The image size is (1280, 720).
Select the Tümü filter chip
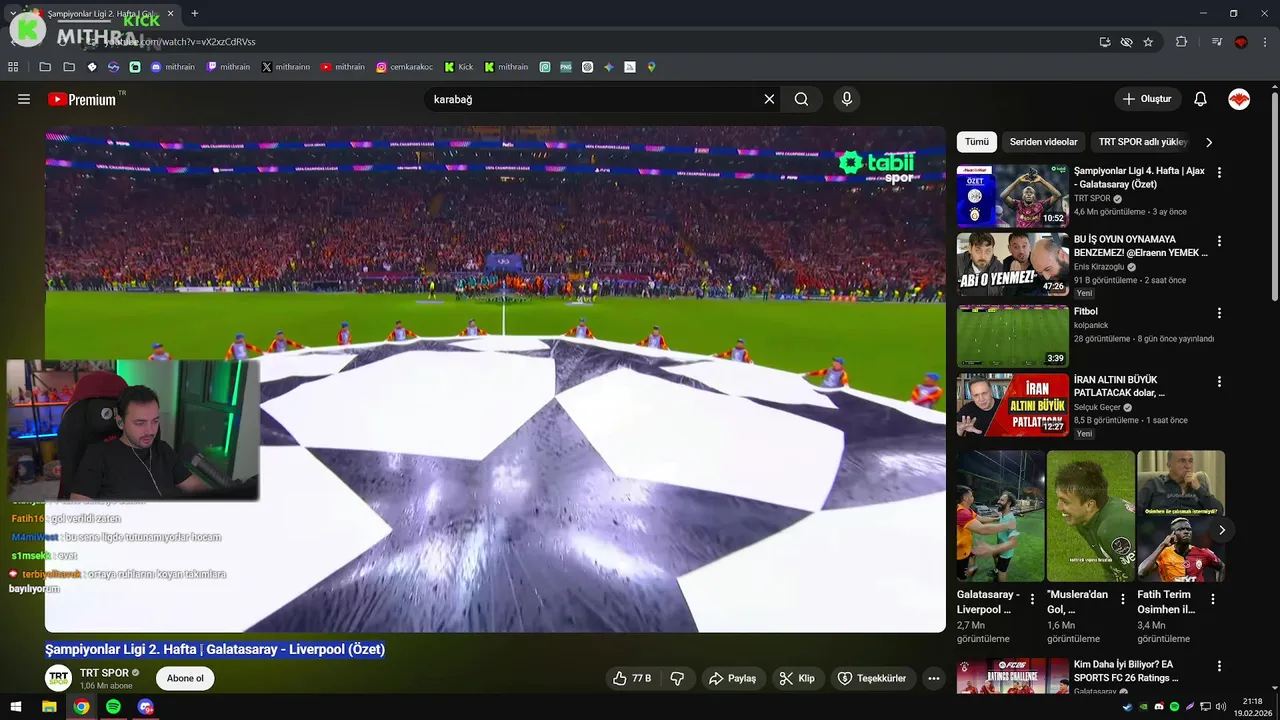point(976,142)
